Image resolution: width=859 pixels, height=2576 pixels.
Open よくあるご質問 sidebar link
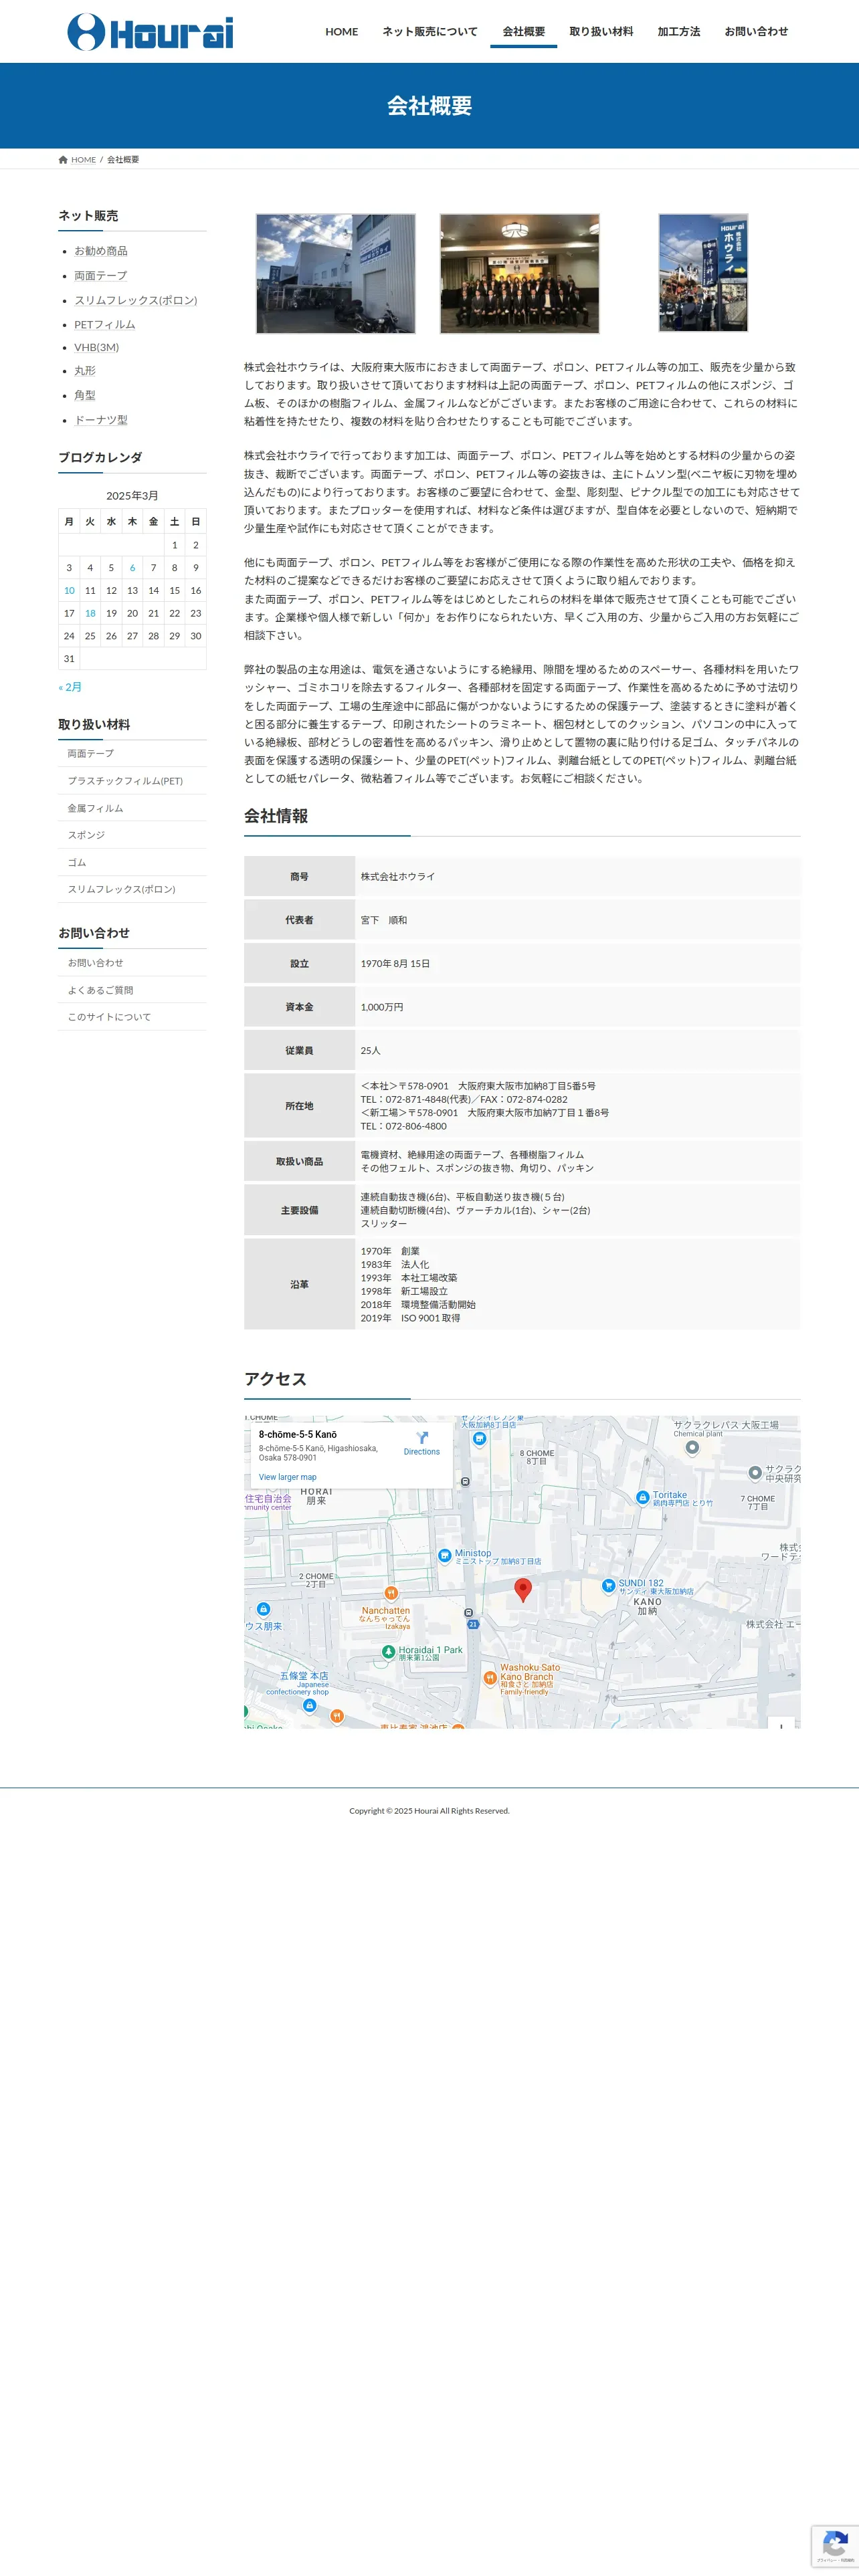point(132,990)
